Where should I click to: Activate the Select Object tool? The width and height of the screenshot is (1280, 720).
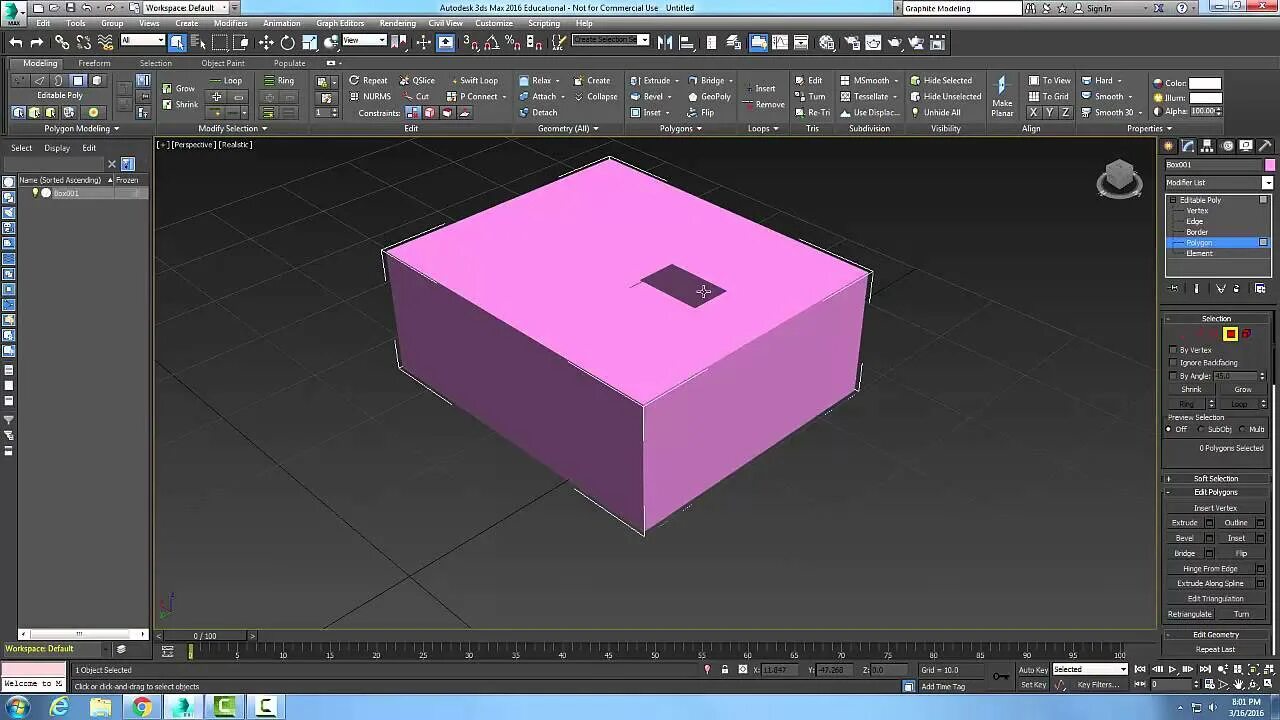click(x=177, y=42)
